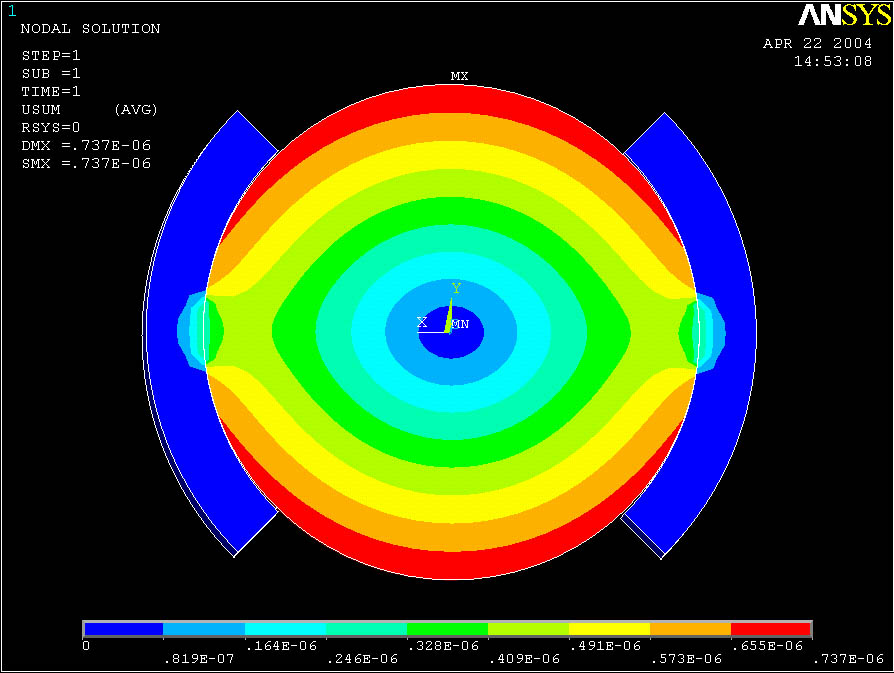The image size is (894, 673).
Task: Click the yellow legend swatch
Action: pos(609,629)
